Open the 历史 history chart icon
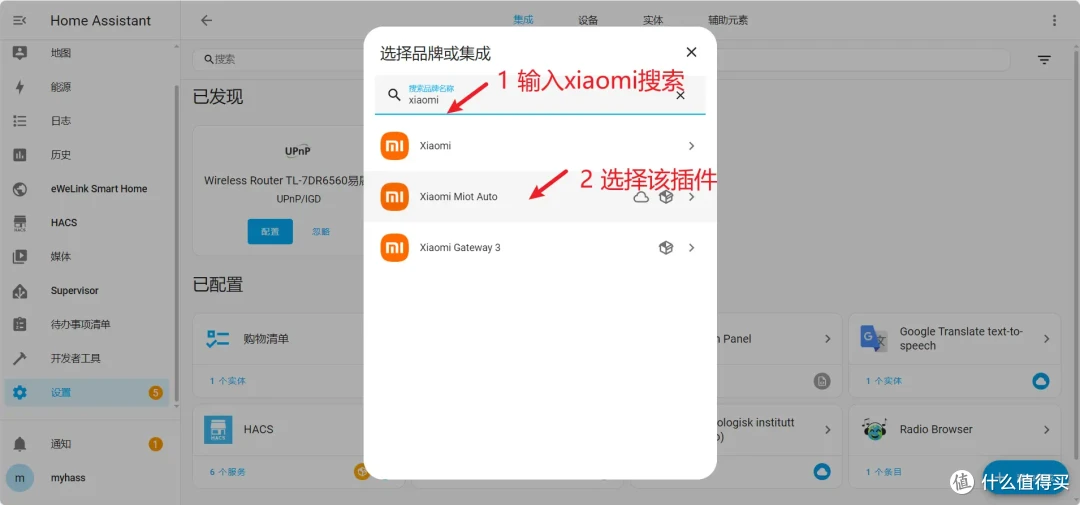The height and width of the screenshot is (505, 1080). point(20,155)
